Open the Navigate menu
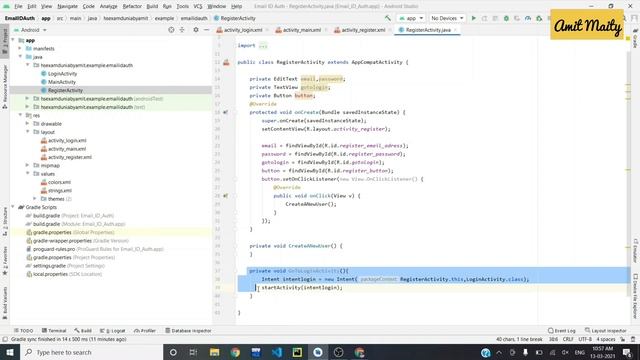This screenshot has width=640, height=360. [67, 6]
